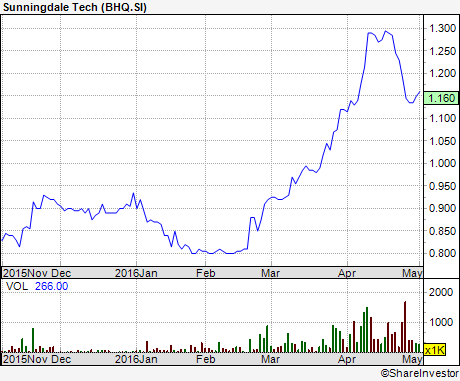Screen dimensions: 460x381
Task: Click the 1.300 price axis label
Action: coord(442,28)
